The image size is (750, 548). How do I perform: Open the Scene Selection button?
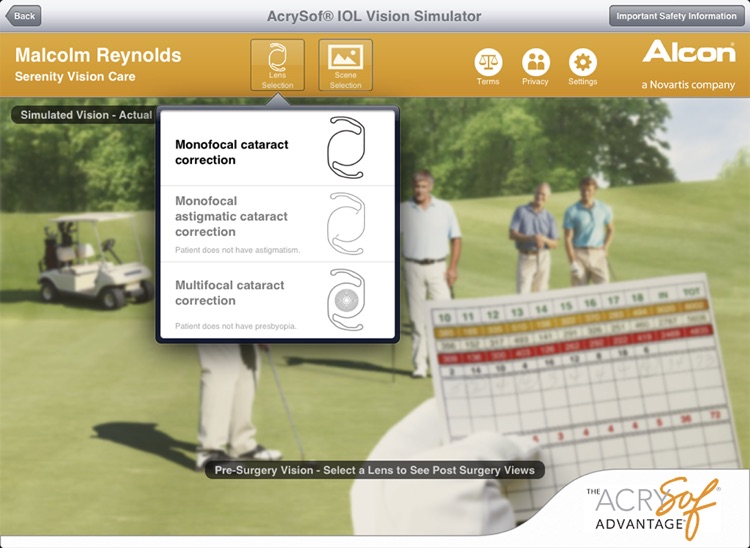coord(345,65)
